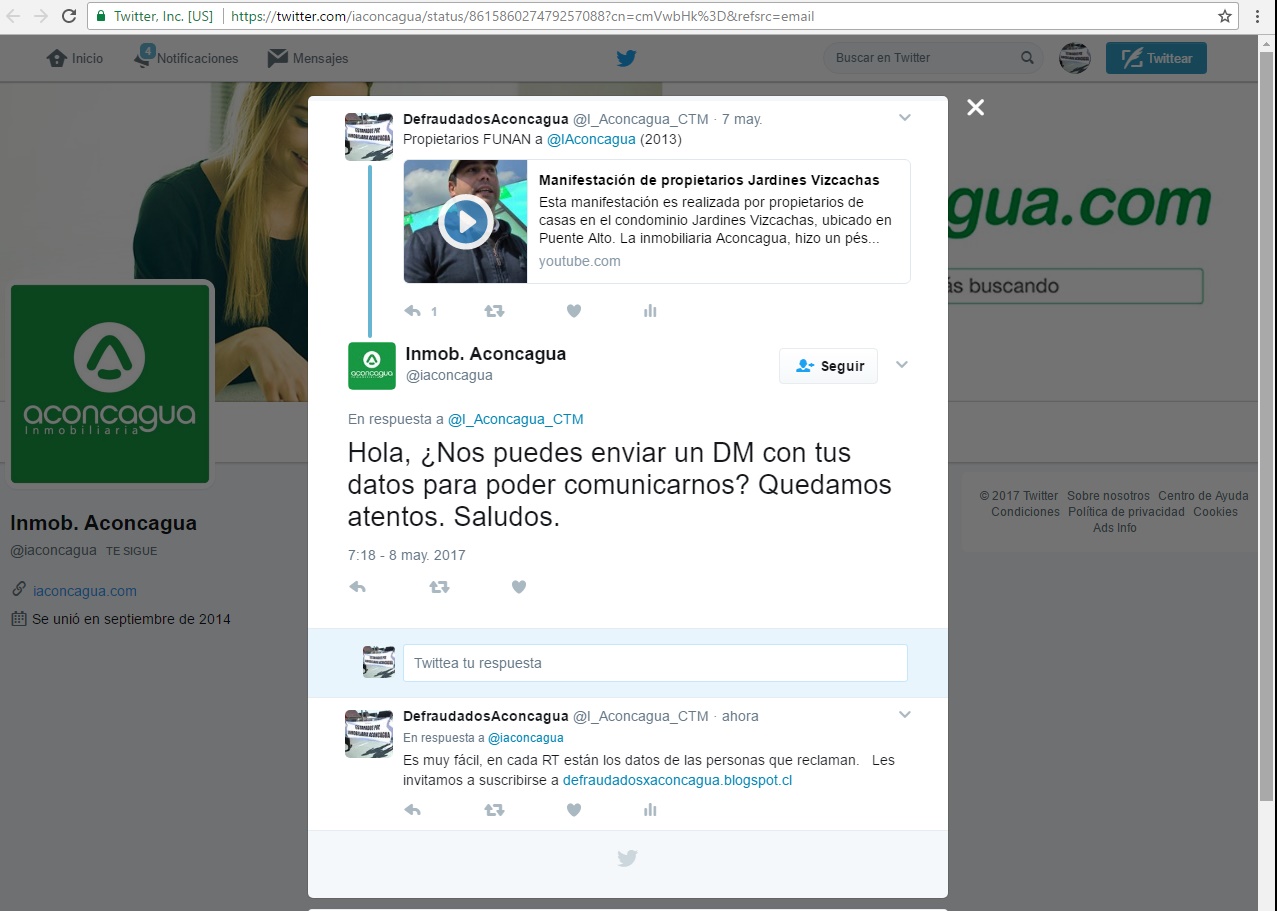
Task: Retweet the ahora tweet
Action: tap(494, 810)
